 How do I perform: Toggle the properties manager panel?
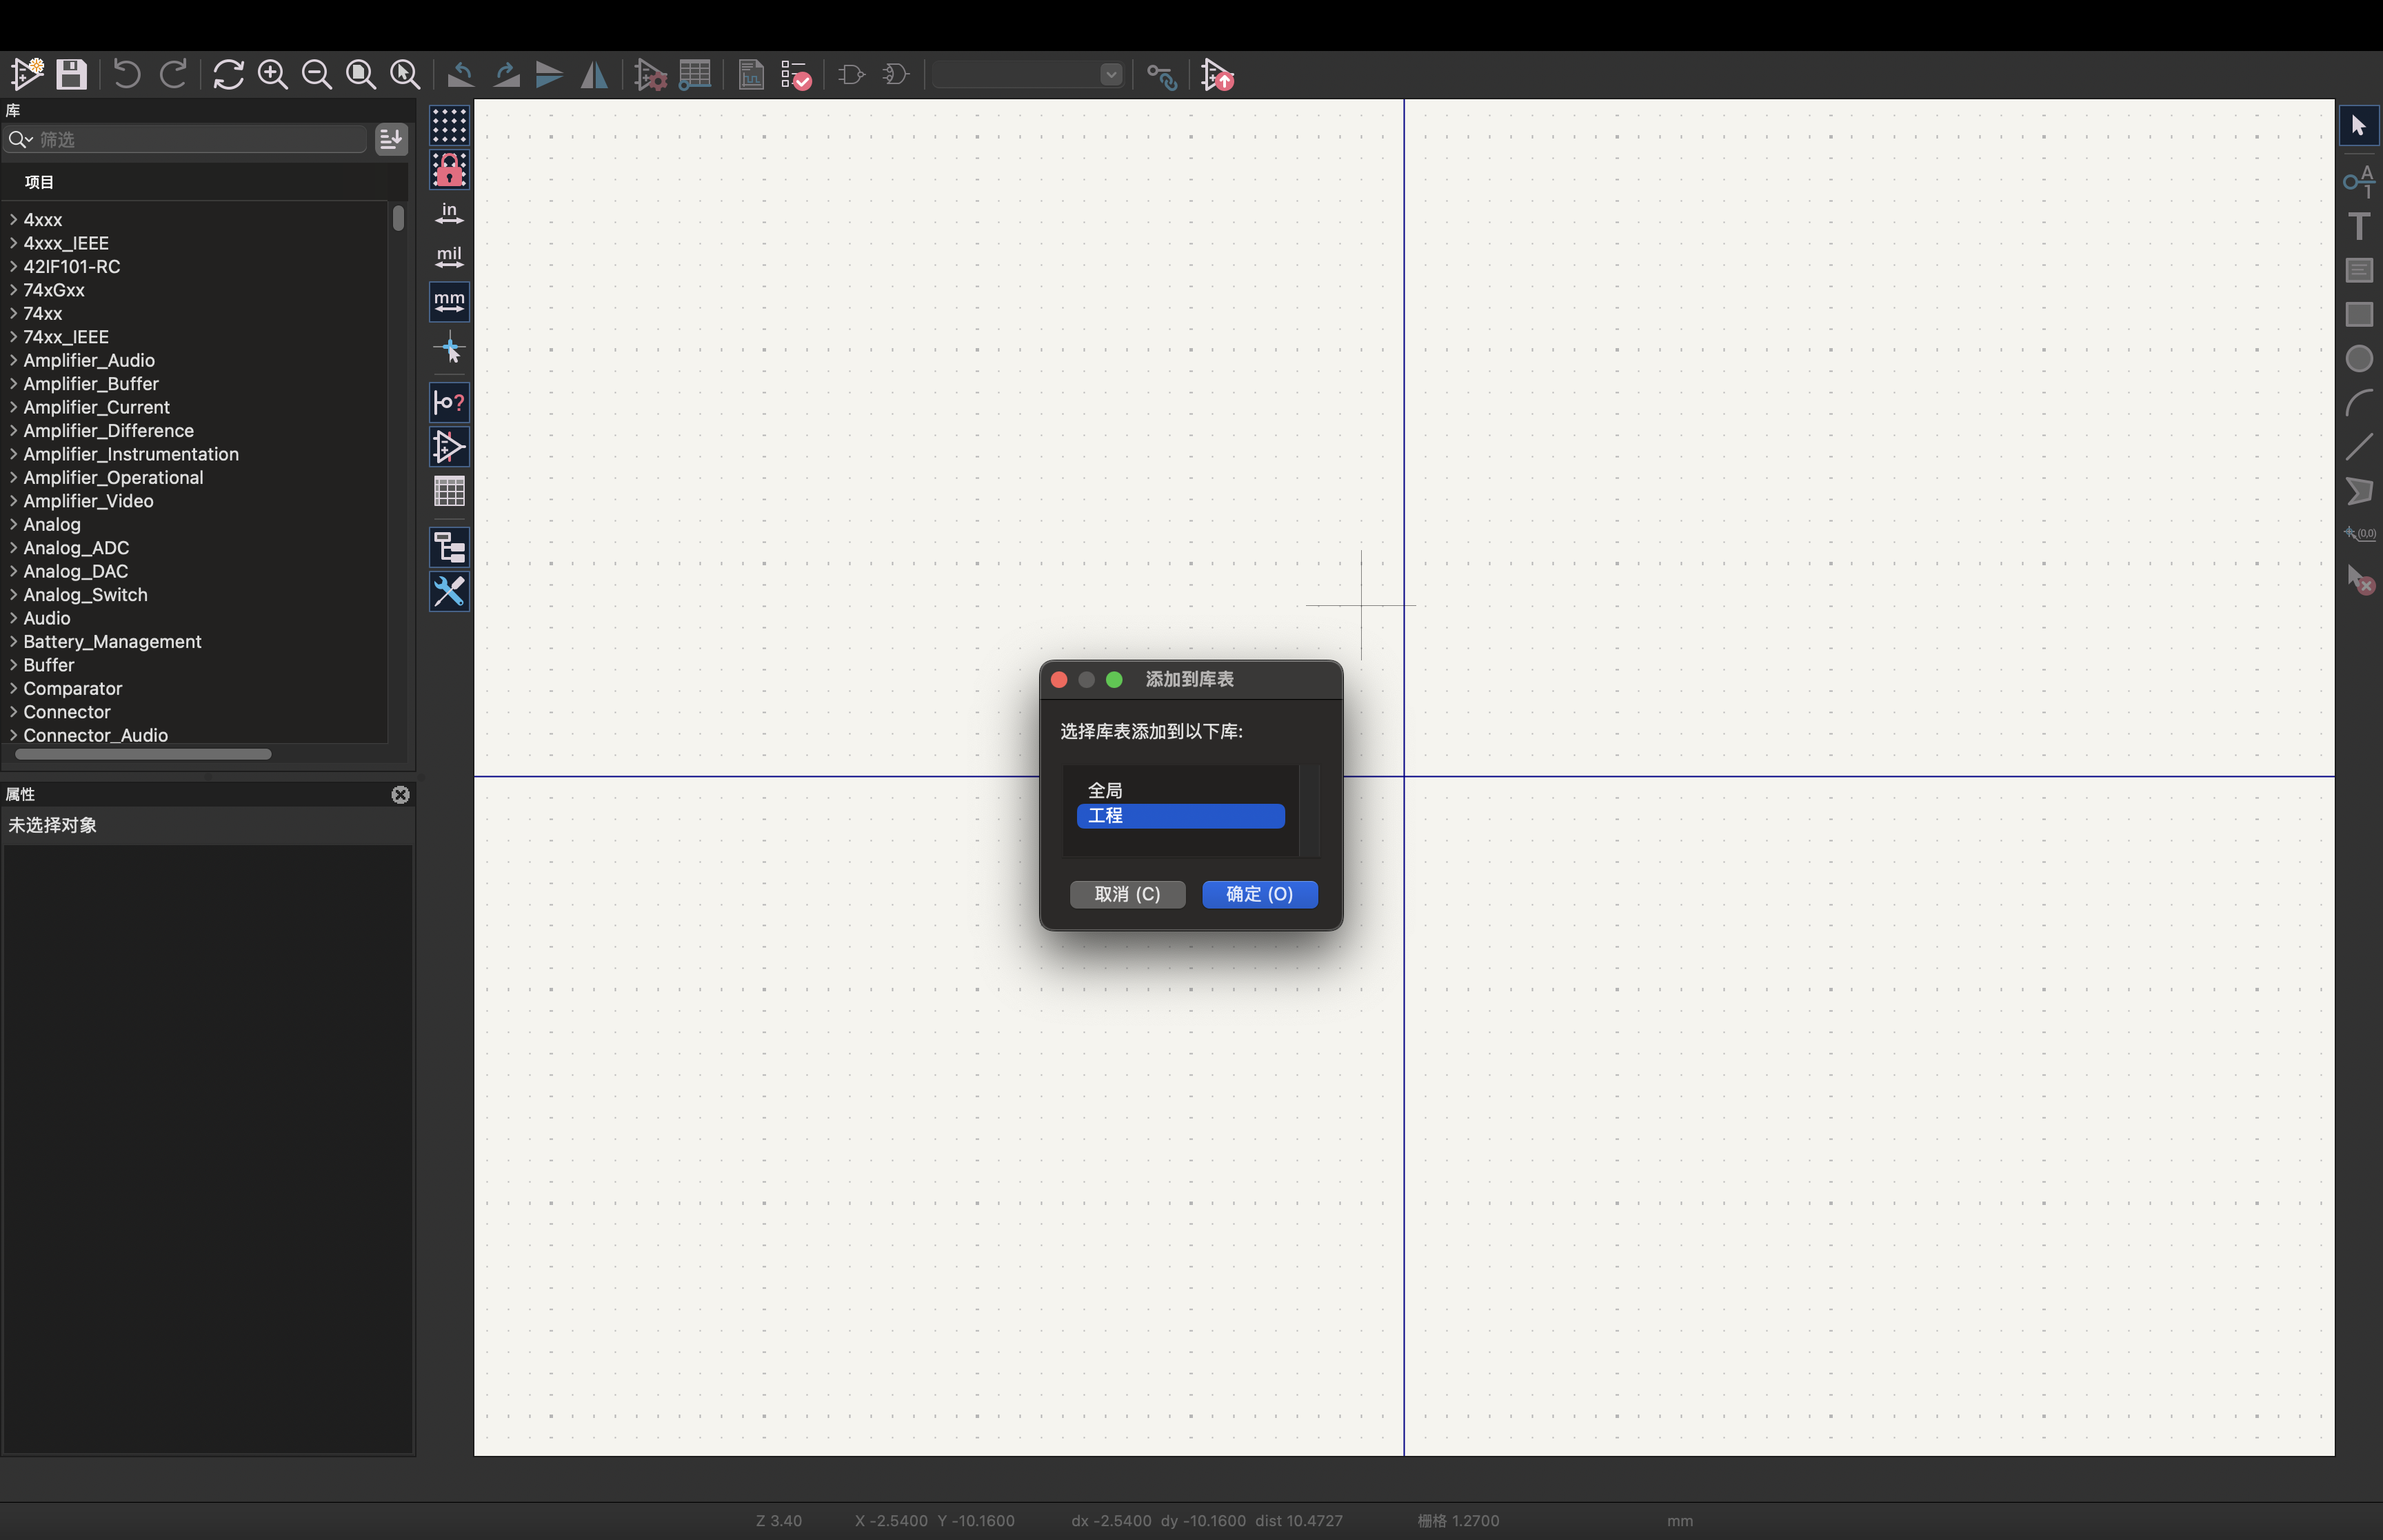pyautogui.click(x=449, y=591)
